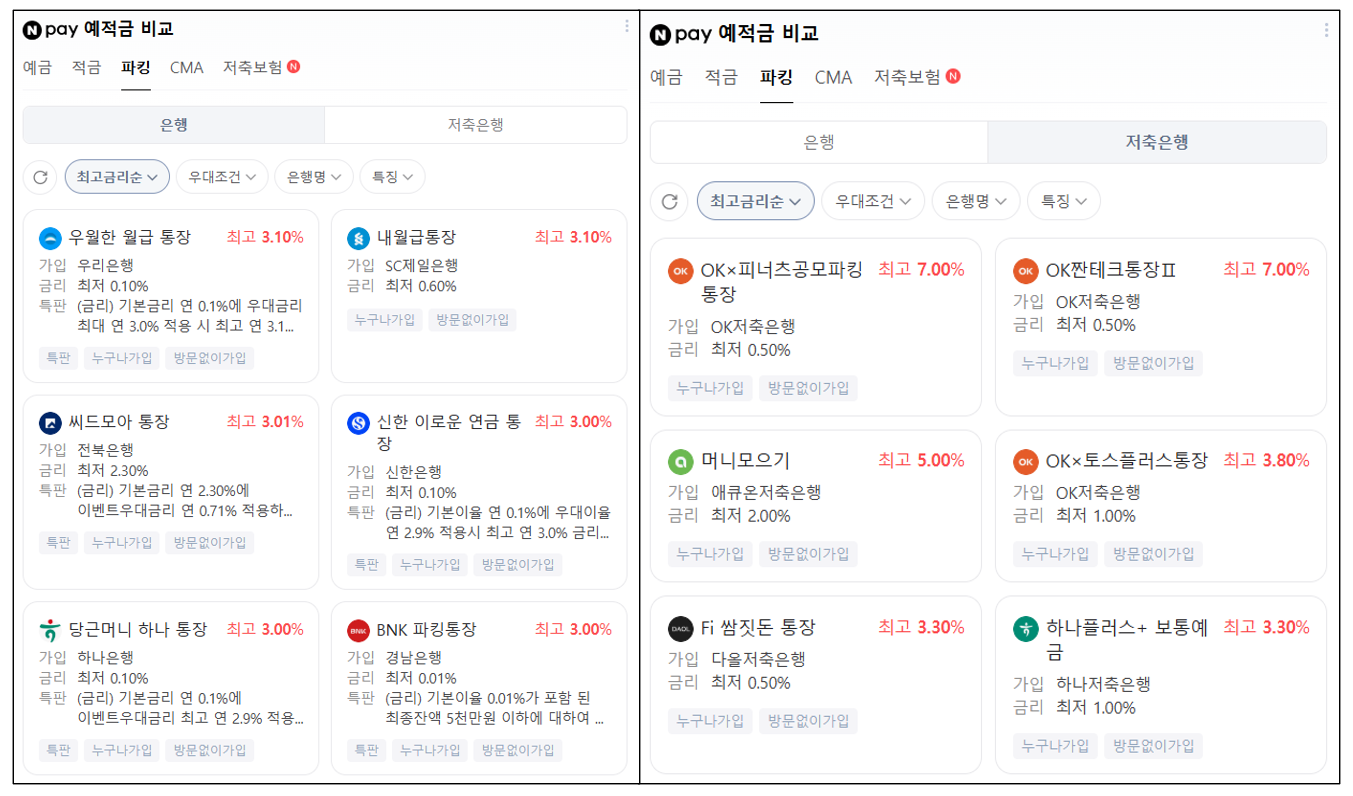Open 은행명 filter dropdown in 저축은행 panel
The width and height of the screenshot is (1353, 796).
coord(976,201)
